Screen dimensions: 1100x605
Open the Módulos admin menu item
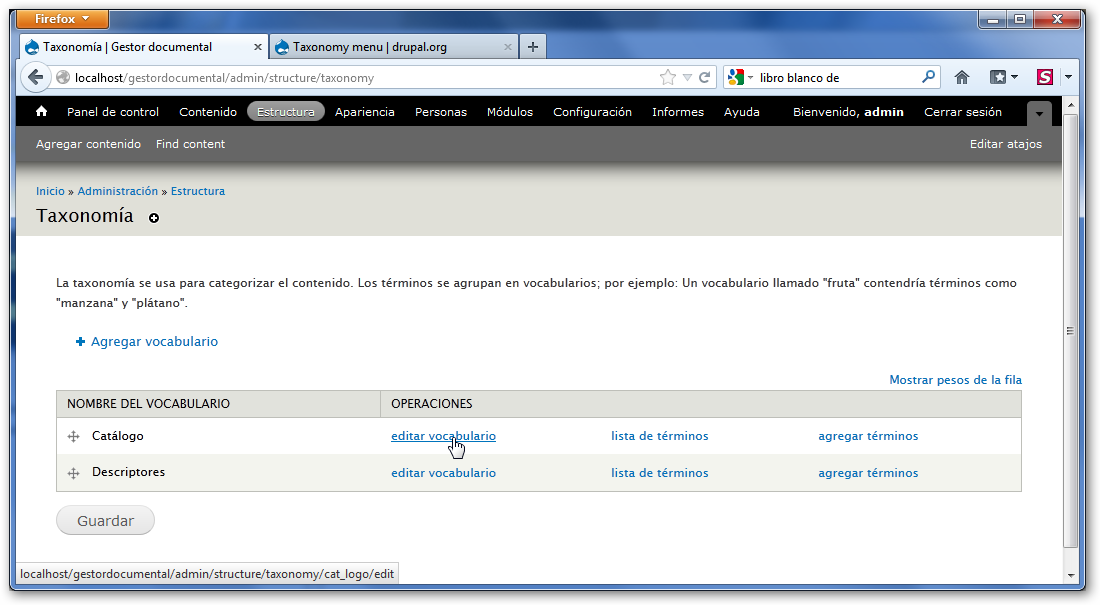tap(509, 112)
